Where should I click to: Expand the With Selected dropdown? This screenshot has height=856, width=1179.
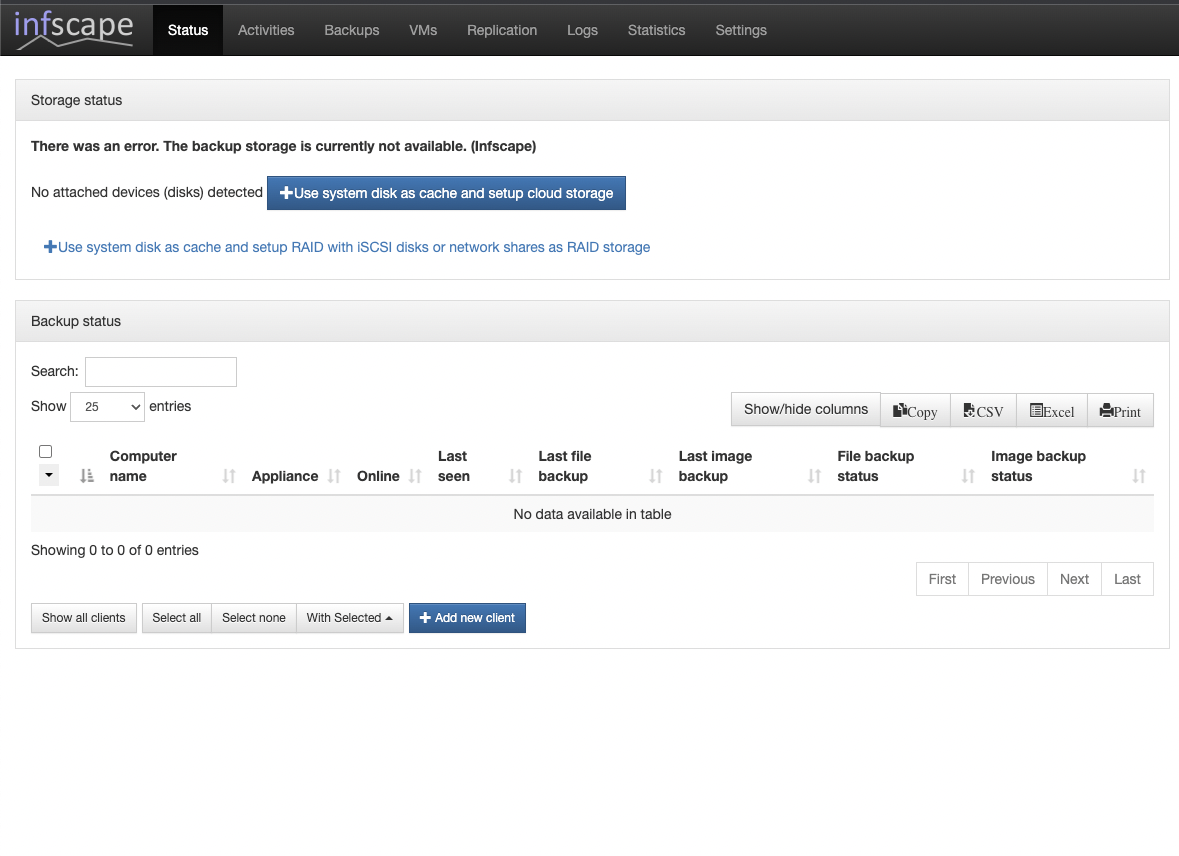click(x=349, y=618)
